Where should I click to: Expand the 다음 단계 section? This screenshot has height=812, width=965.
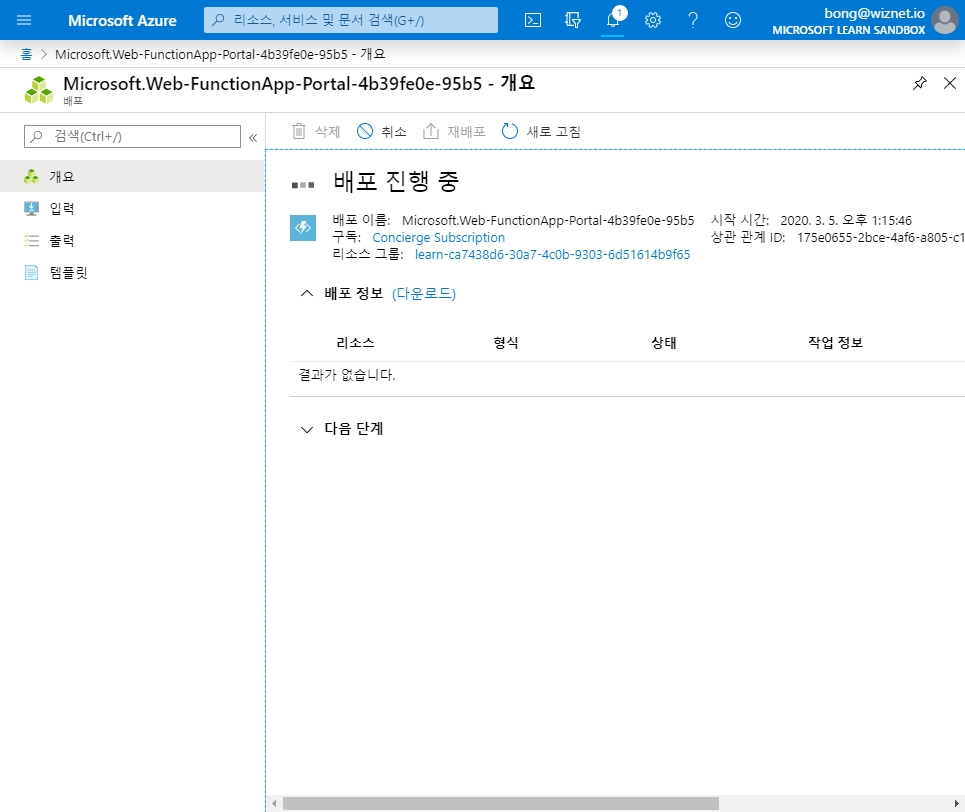306,429
